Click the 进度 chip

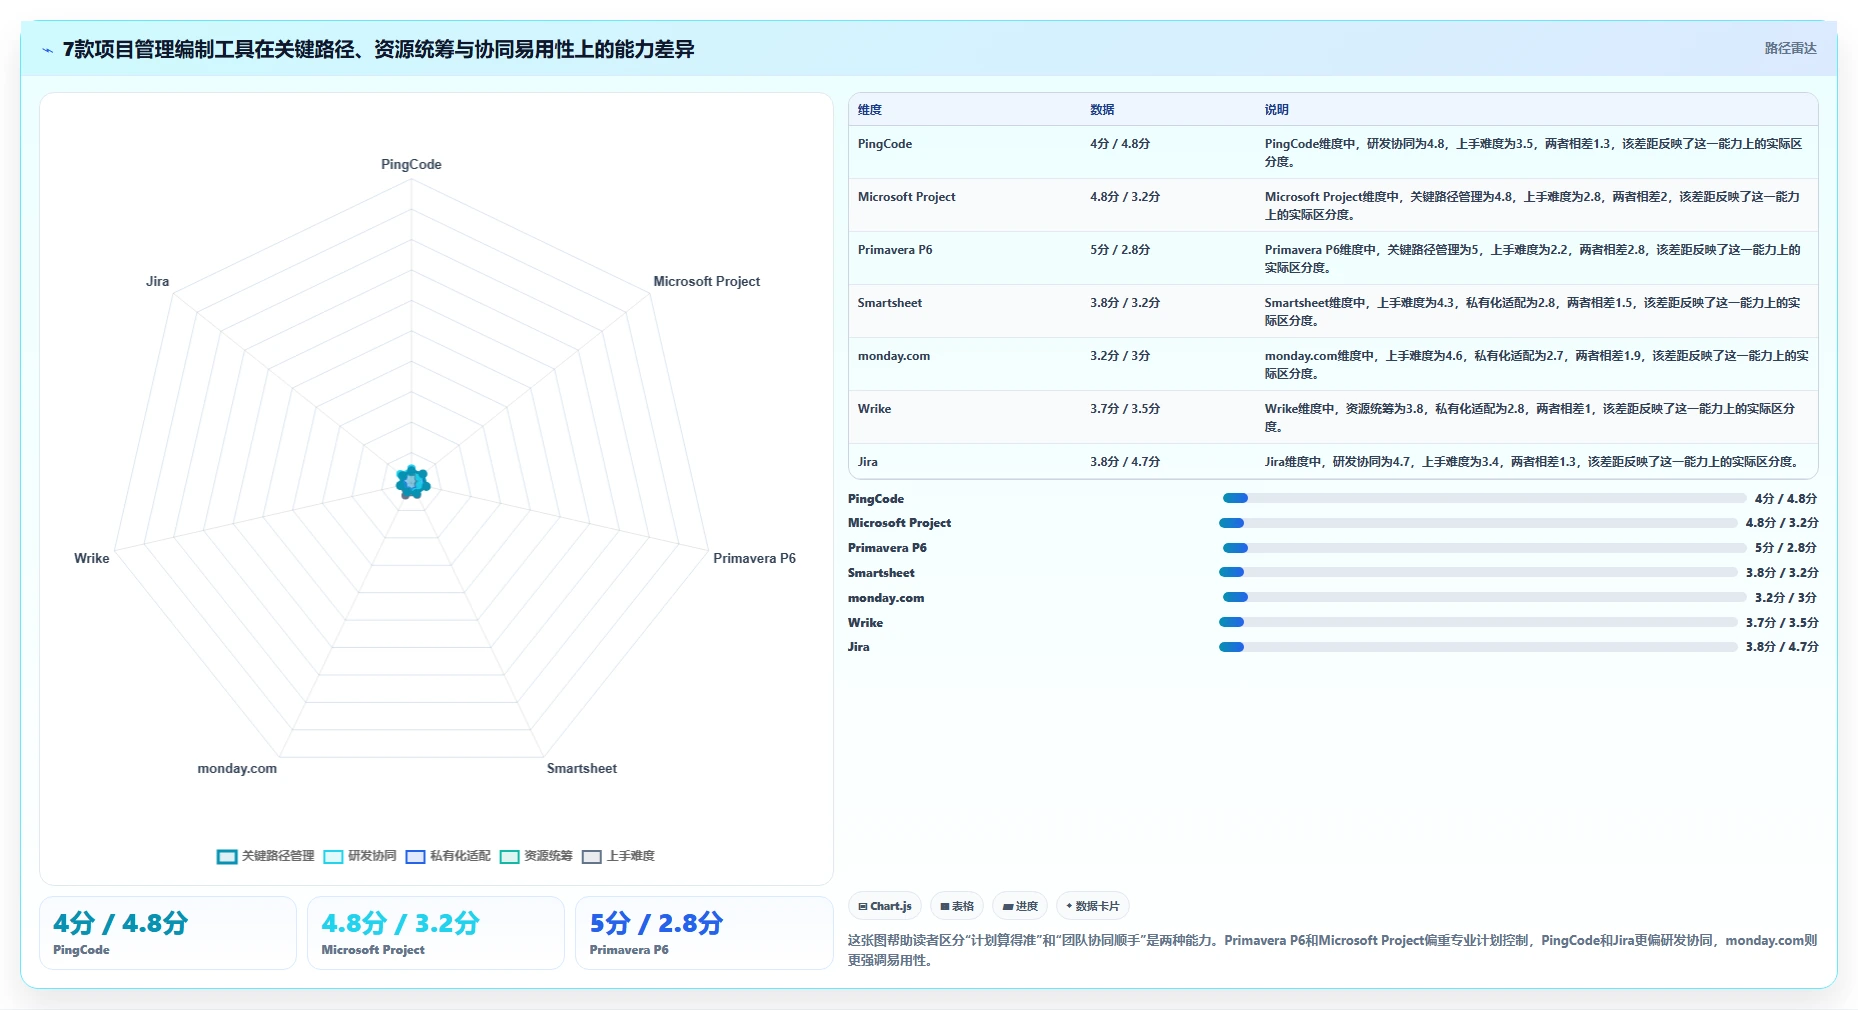point(1020,906)
